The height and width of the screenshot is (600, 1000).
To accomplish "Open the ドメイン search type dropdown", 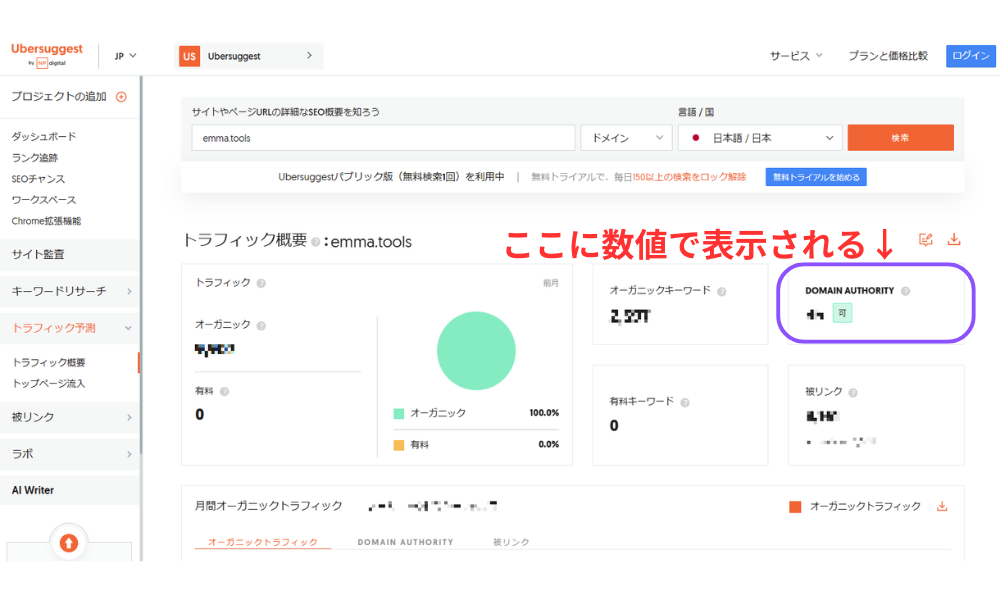I will click(x=626, y=137).
